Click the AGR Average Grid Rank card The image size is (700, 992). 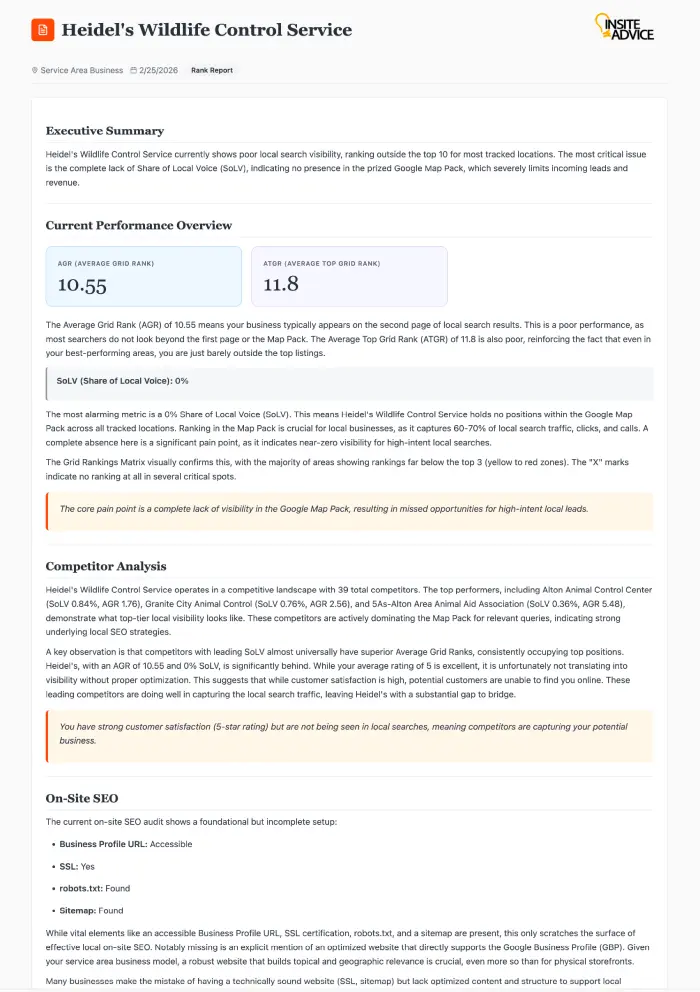pyautogui.click(x=144, y=276)
